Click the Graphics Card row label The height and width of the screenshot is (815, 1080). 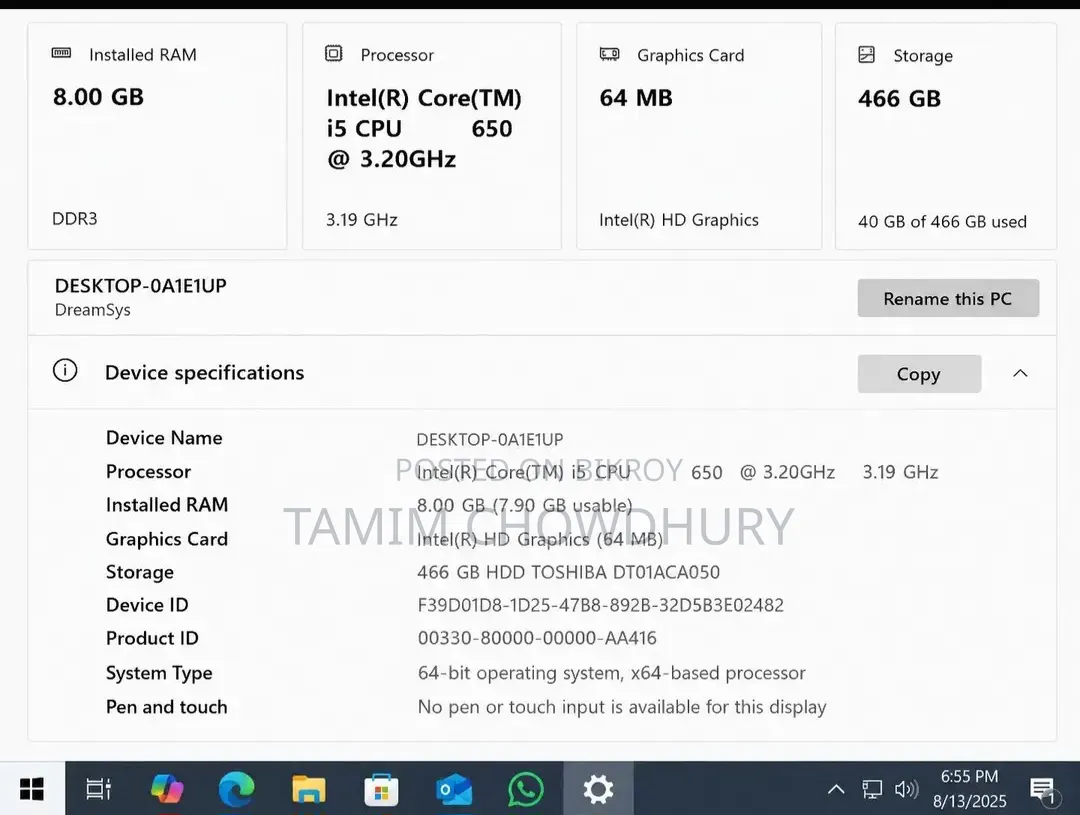click(167, 539)
